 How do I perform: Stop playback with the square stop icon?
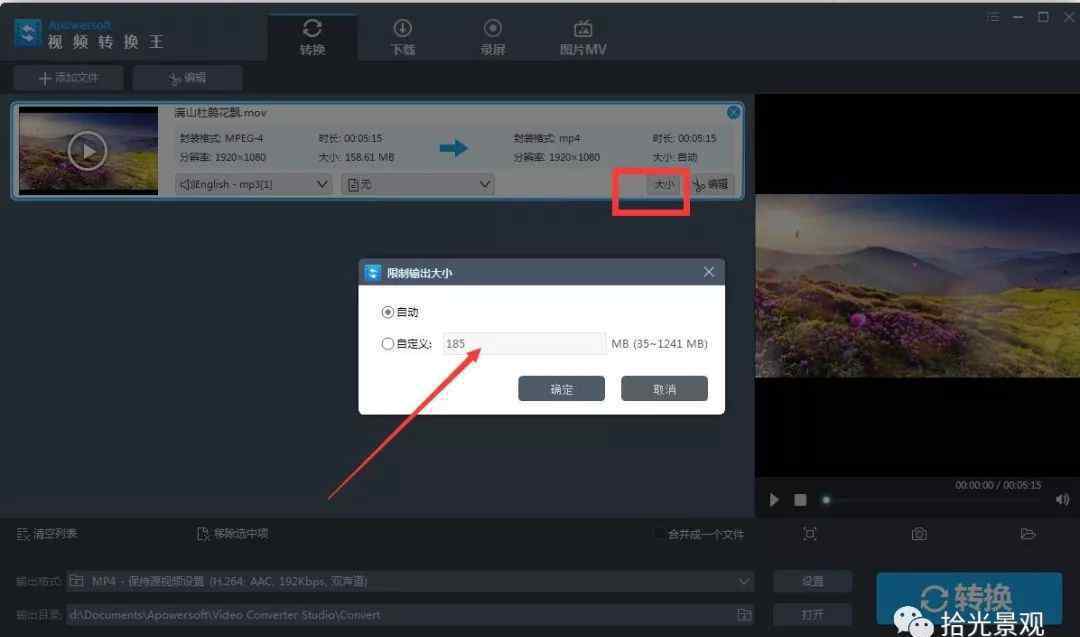[x=800, y=500]
